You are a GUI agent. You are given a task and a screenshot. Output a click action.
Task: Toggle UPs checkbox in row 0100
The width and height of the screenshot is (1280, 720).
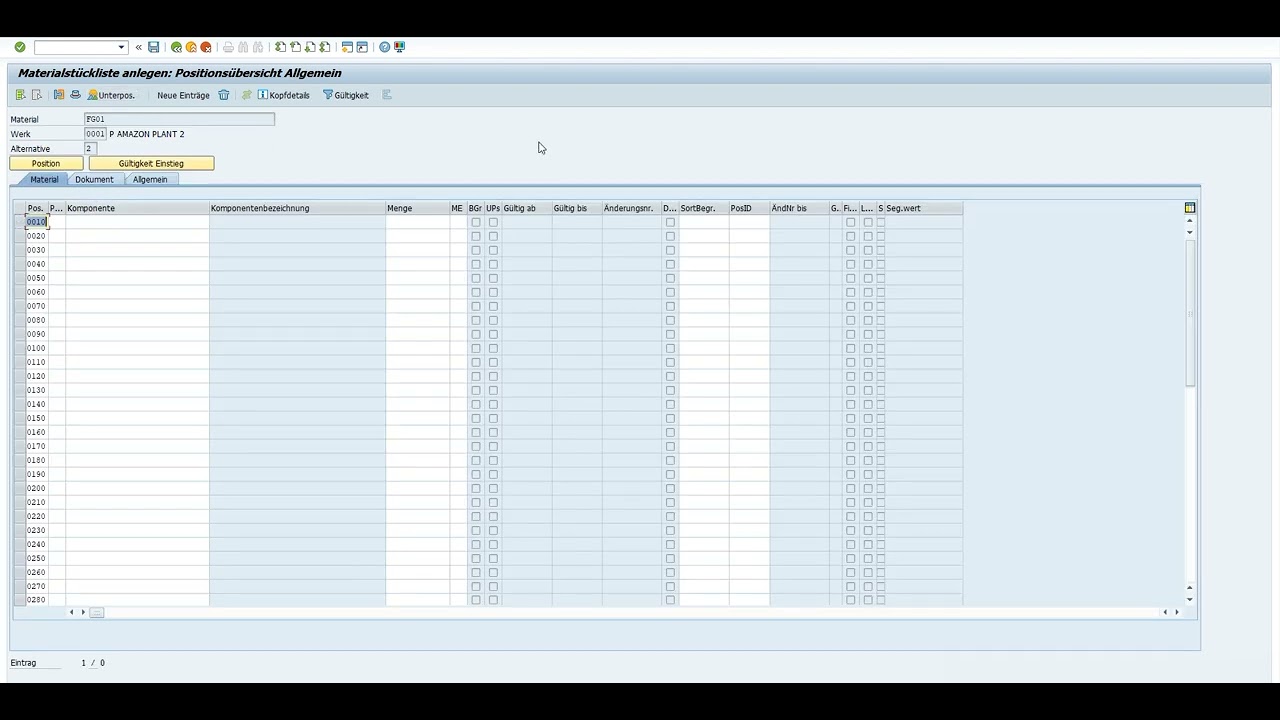[x=493, y=348]
